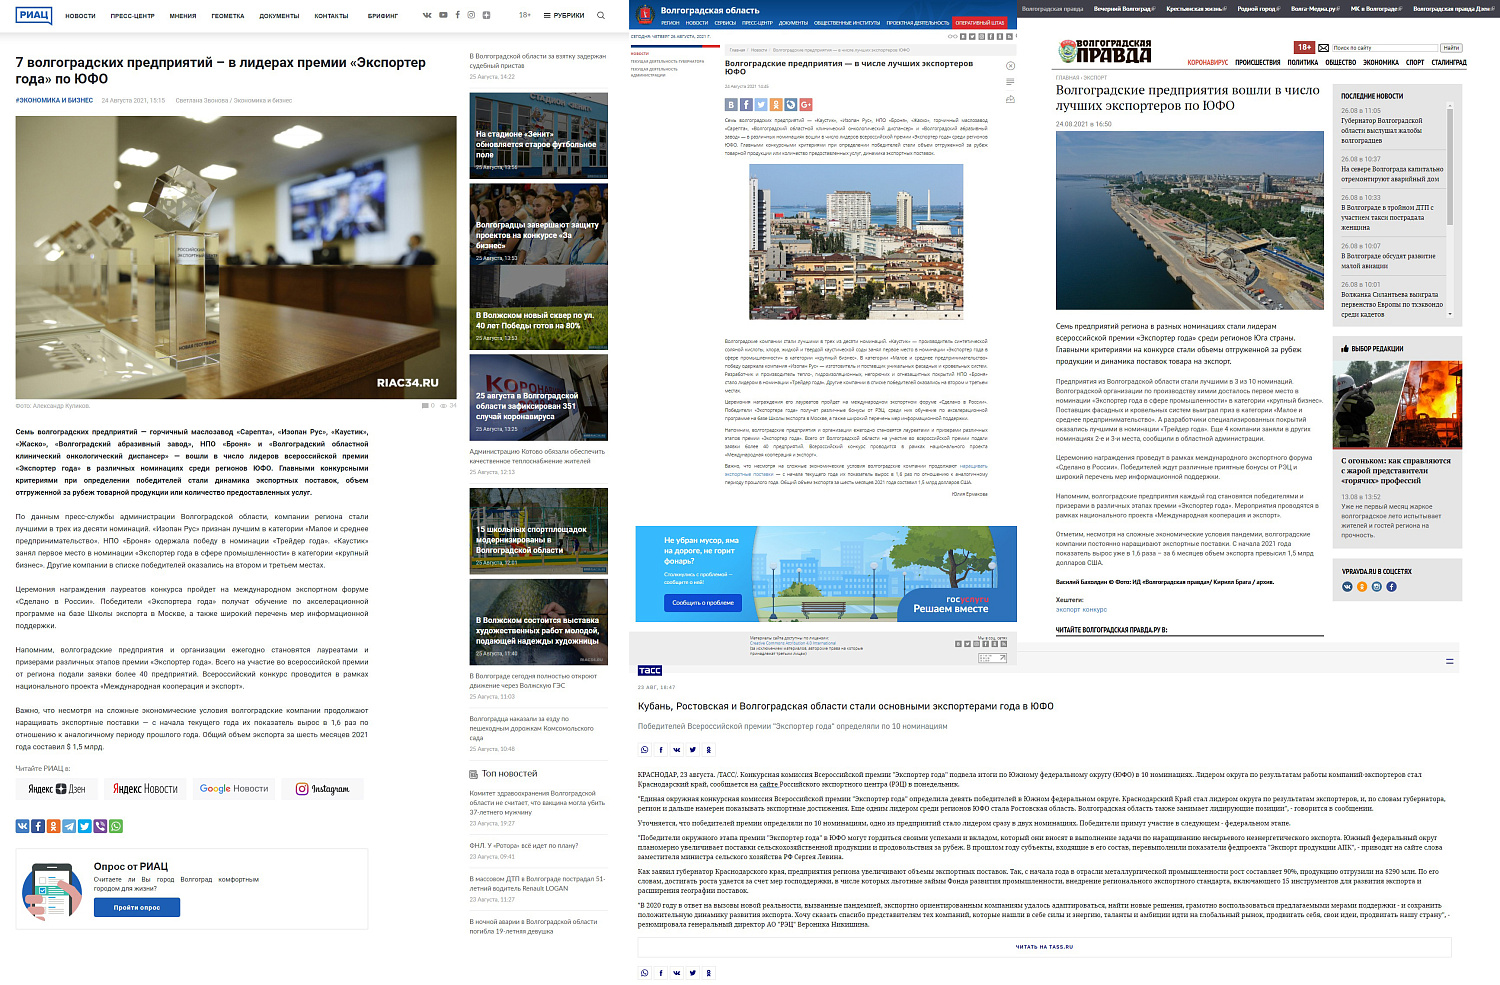Click the Instagram button under the РИАЦ article
The image size is (1500, 985).
[x=322, y=789]
